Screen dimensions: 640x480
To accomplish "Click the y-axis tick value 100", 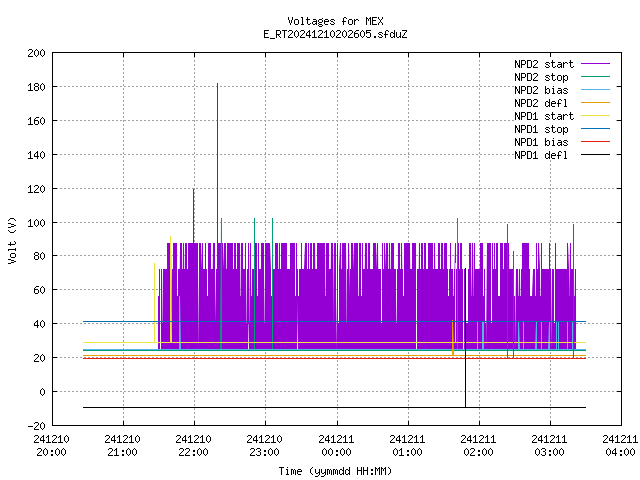I will (36, 223).
